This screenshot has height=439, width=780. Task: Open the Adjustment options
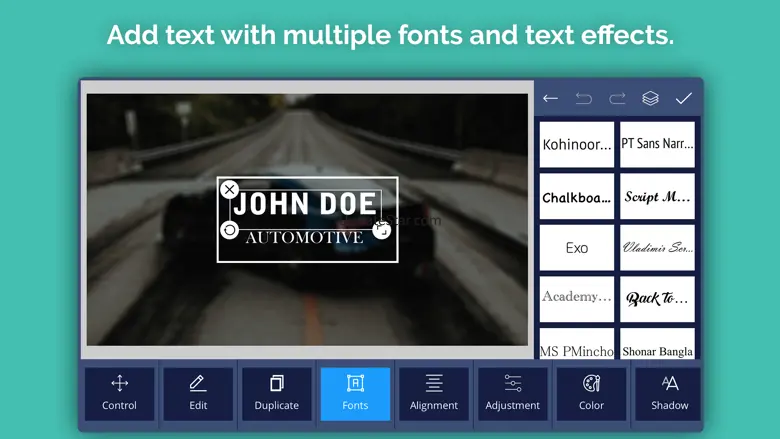512,394
